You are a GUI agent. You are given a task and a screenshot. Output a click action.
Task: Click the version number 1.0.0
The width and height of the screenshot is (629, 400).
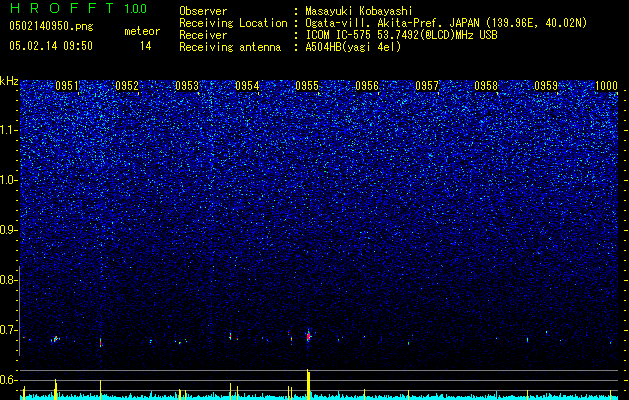136,9
